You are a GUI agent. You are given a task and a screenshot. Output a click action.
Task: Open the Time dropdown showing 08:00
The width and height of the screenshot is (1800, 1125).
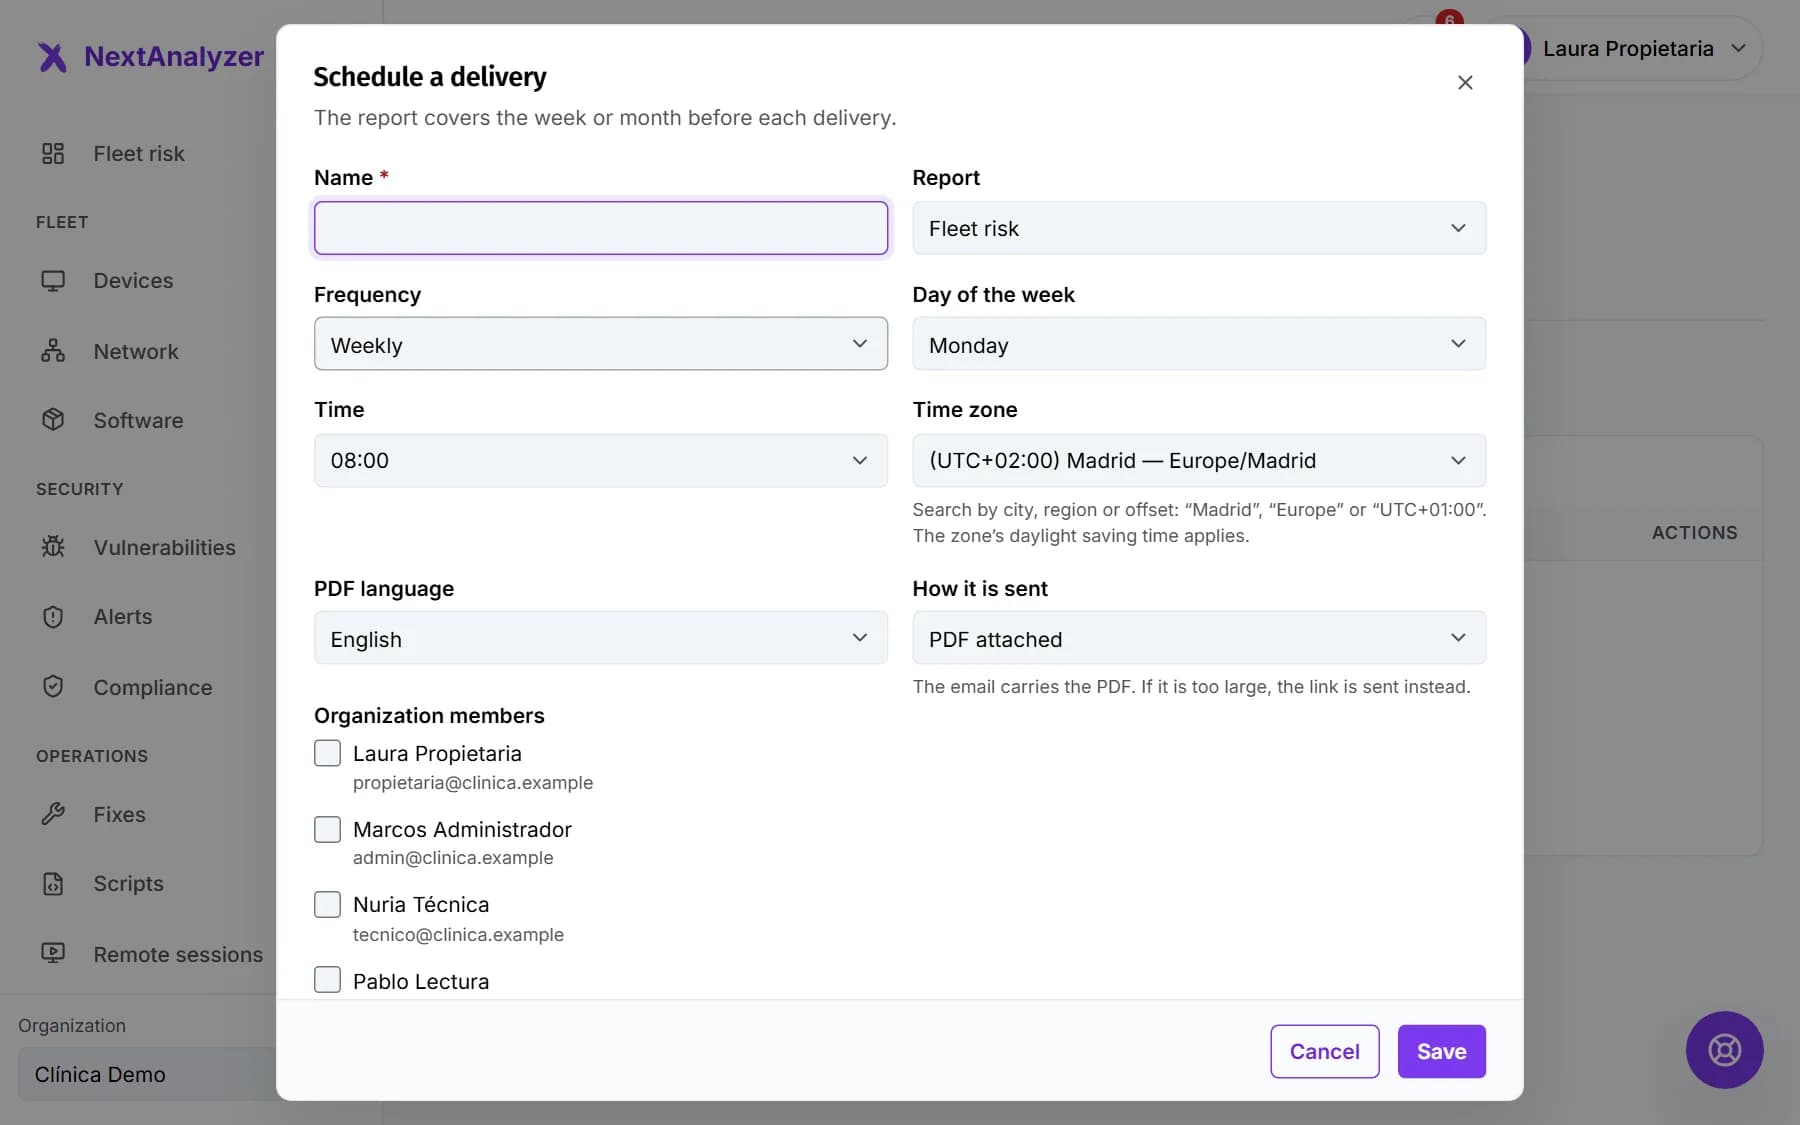(x=601, y=460)
